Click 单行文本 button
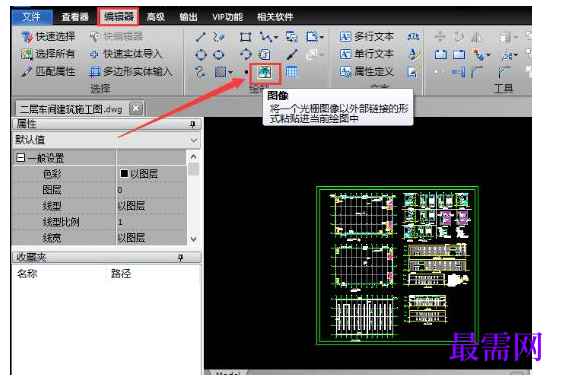Viewport: 561px width, 378px height. point(366,54)
